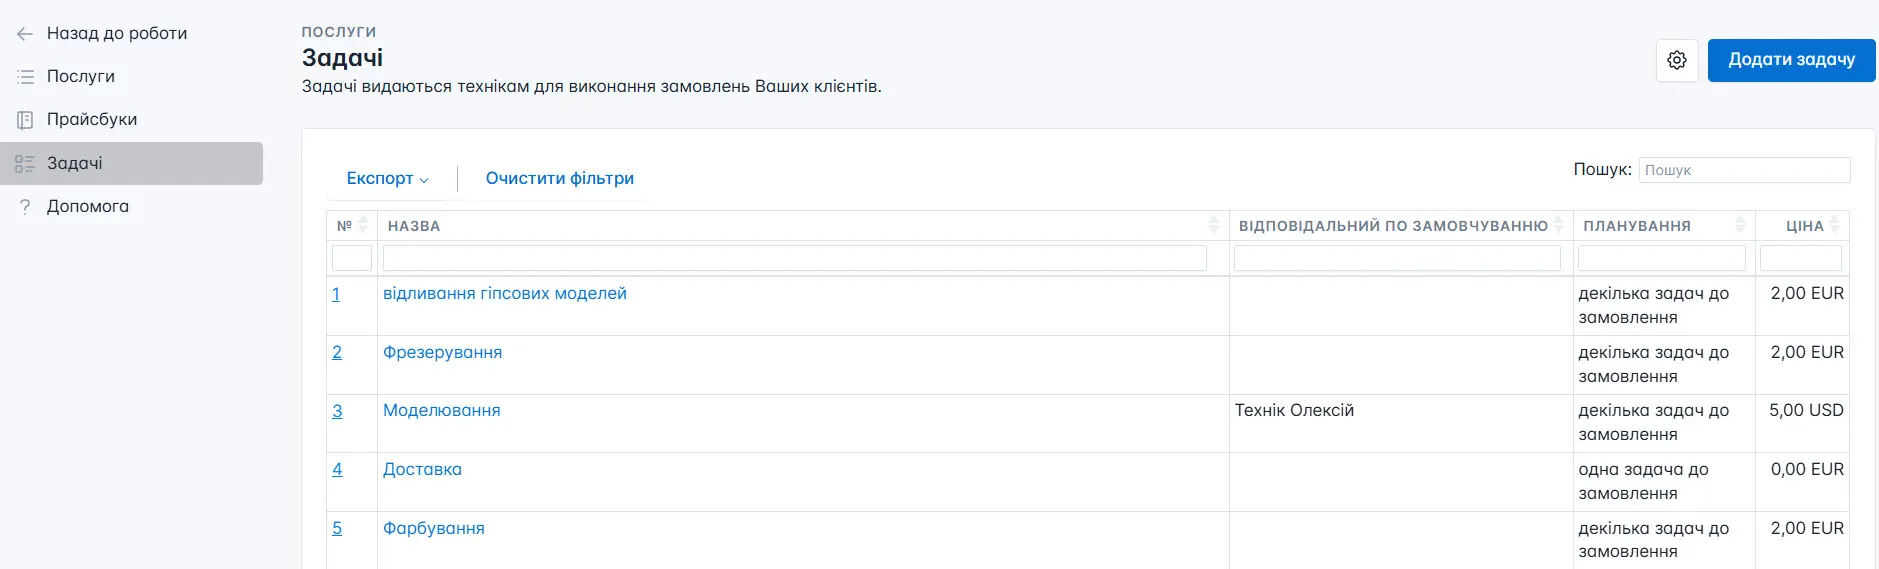
Task: Click the НАЗВА column filter field
Action: (x=794, y=259)
